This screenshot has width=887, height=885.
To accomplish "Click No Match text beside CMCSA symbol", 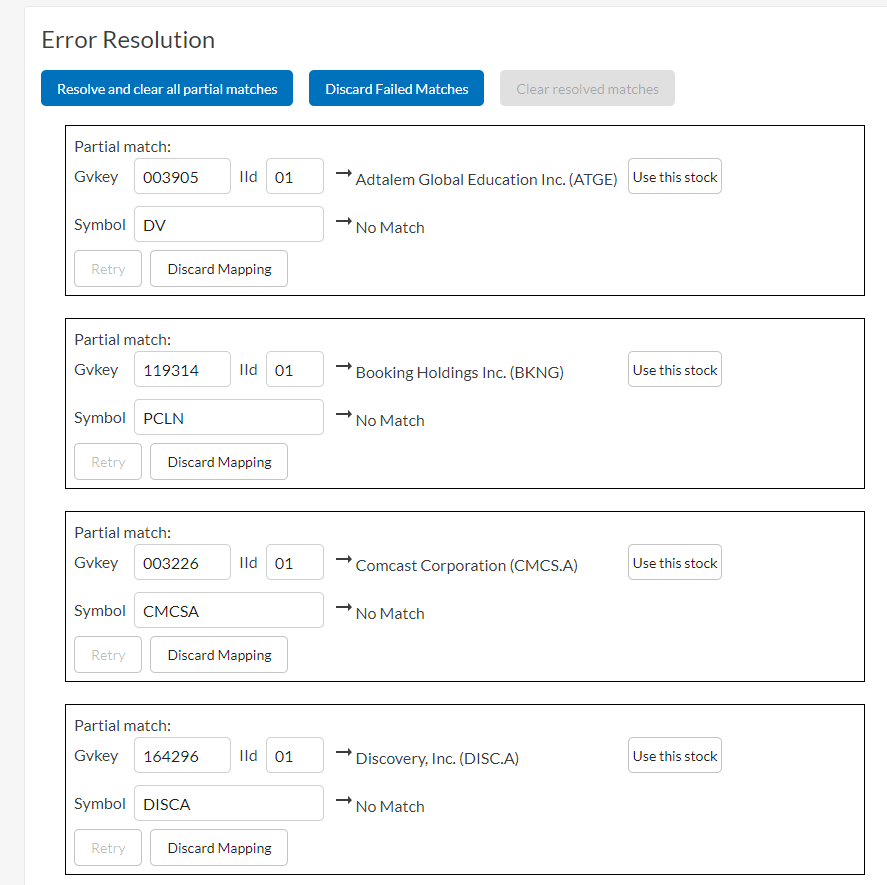I will coord(390,614).
